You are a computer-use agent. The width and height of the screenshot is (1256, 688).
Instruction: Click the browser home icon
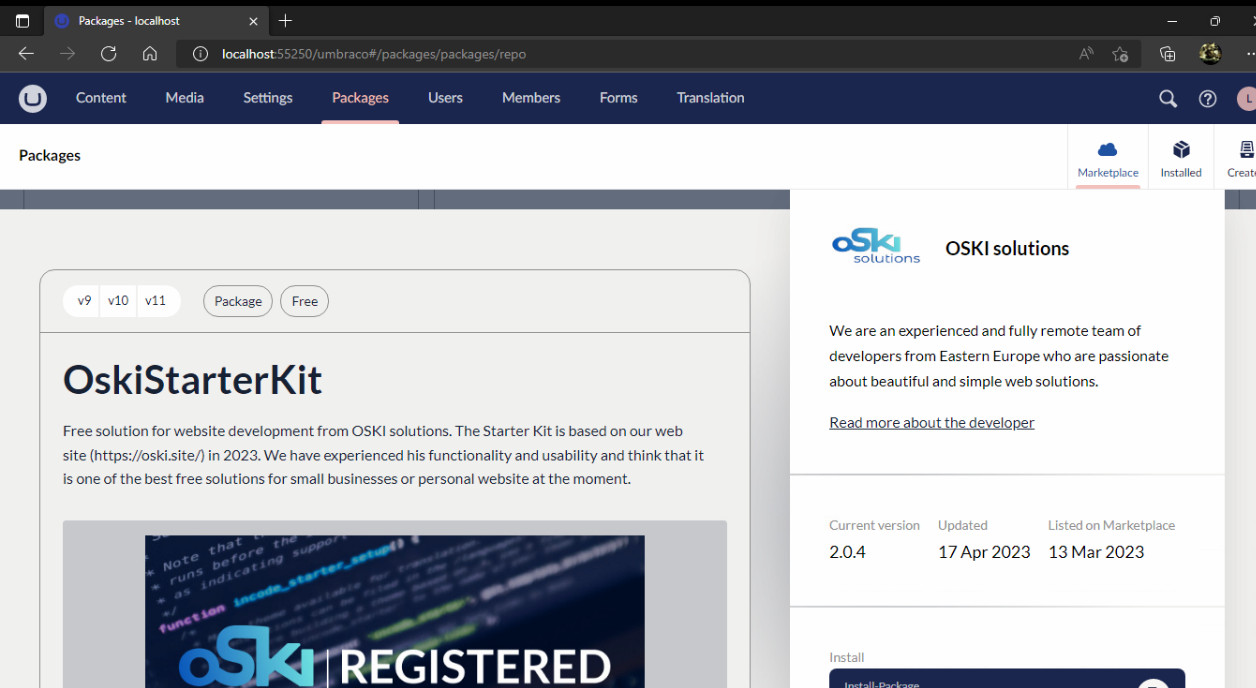pyautogui.click(x=150, y=54)
